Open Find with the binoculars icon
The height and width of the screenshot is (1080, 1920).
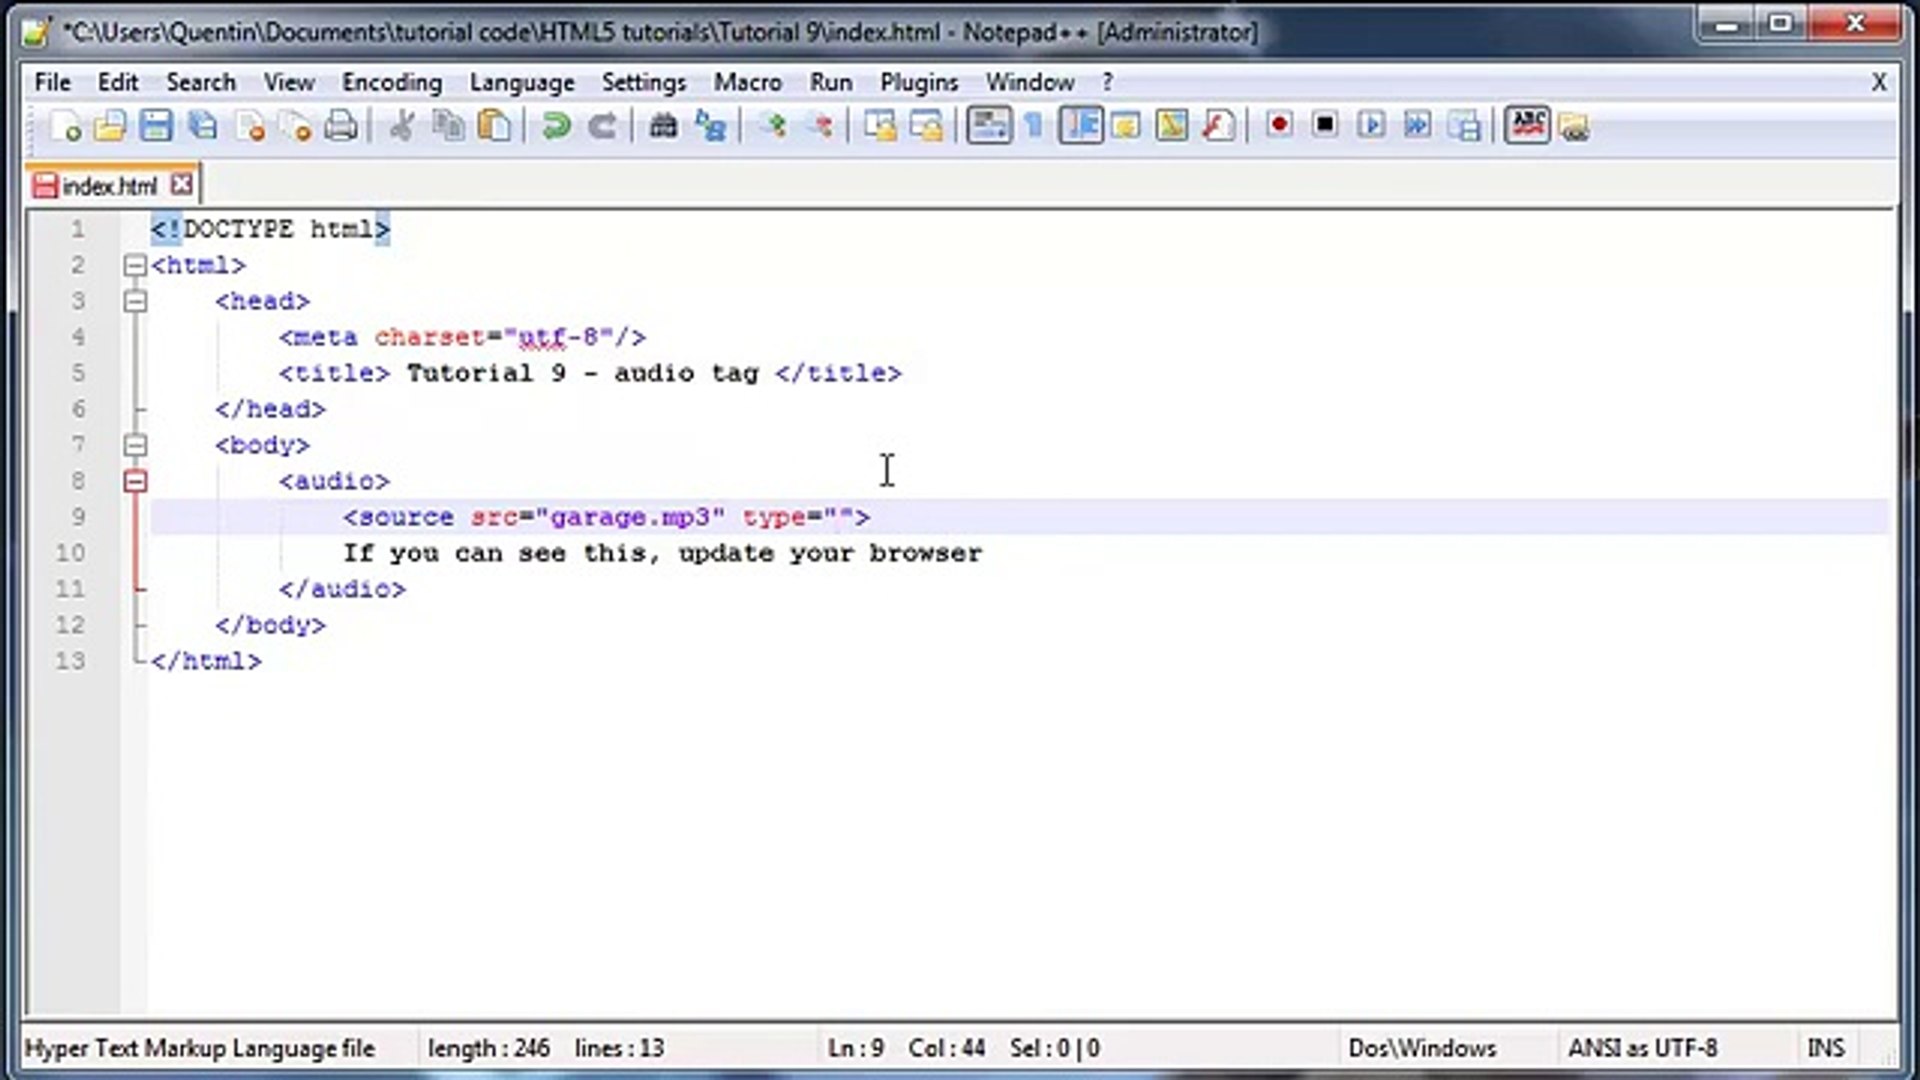663,126
